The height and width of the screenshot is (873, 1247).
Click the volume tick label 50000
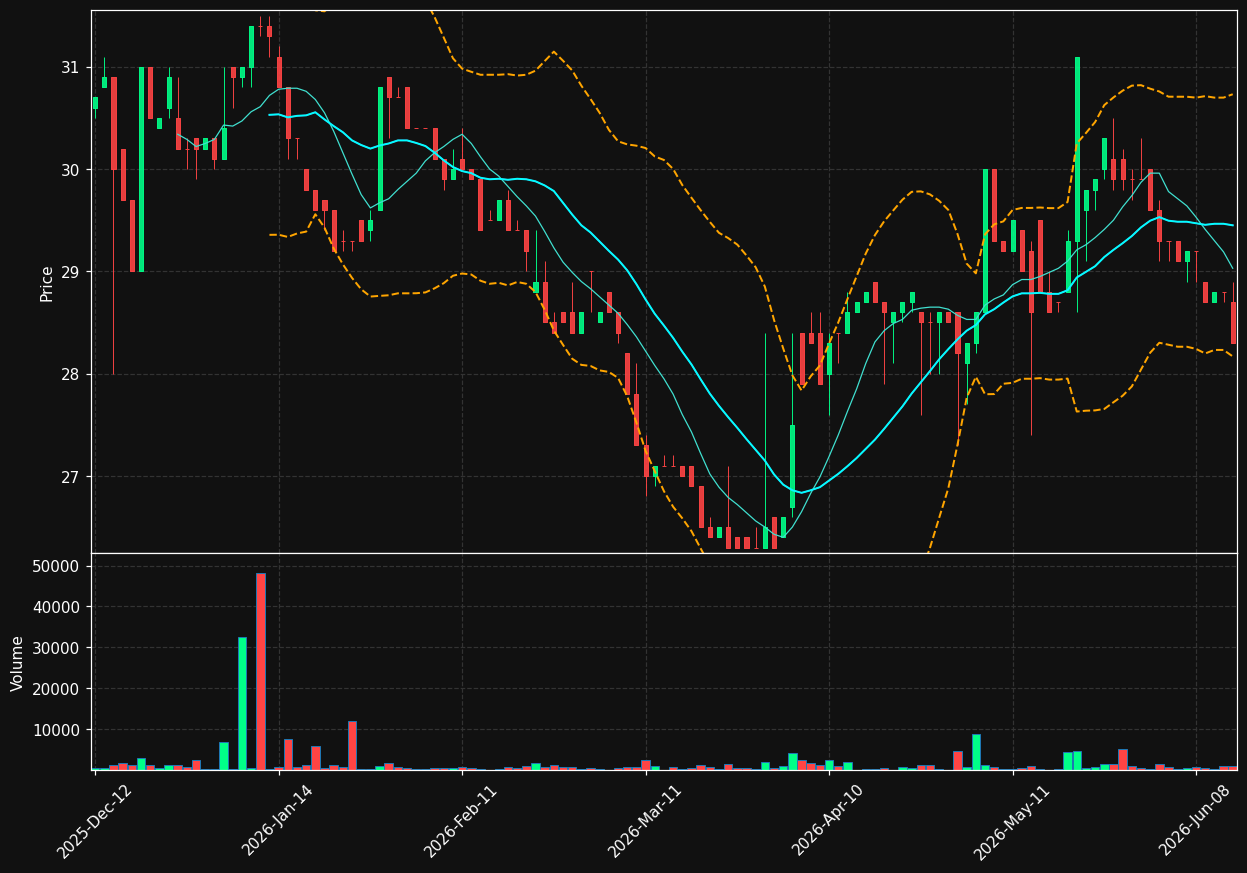pos(58,566)
